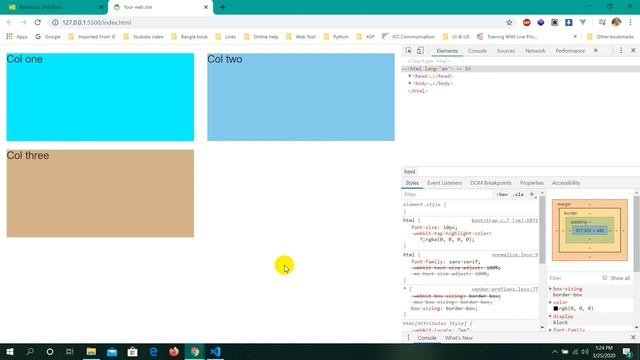Open the Chrome three-dot menu

[631, 22]
